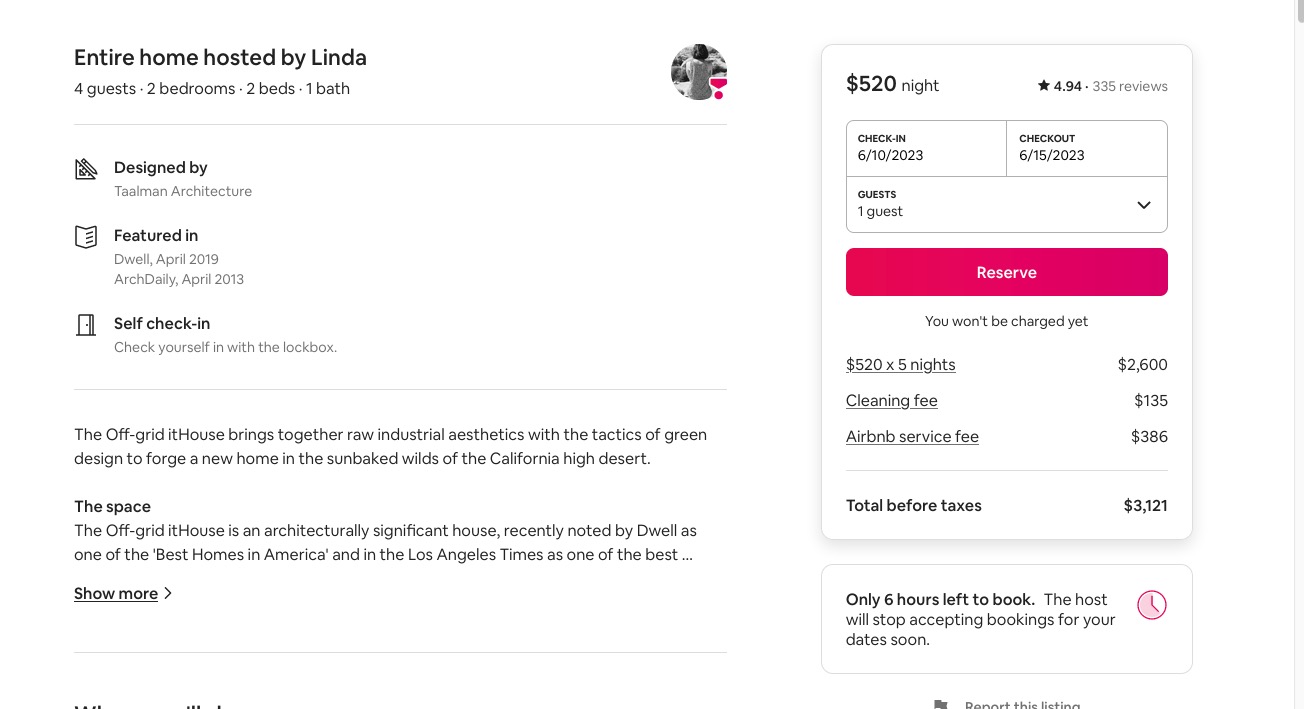Click the Designed by ruler icon

click(86, 169)
